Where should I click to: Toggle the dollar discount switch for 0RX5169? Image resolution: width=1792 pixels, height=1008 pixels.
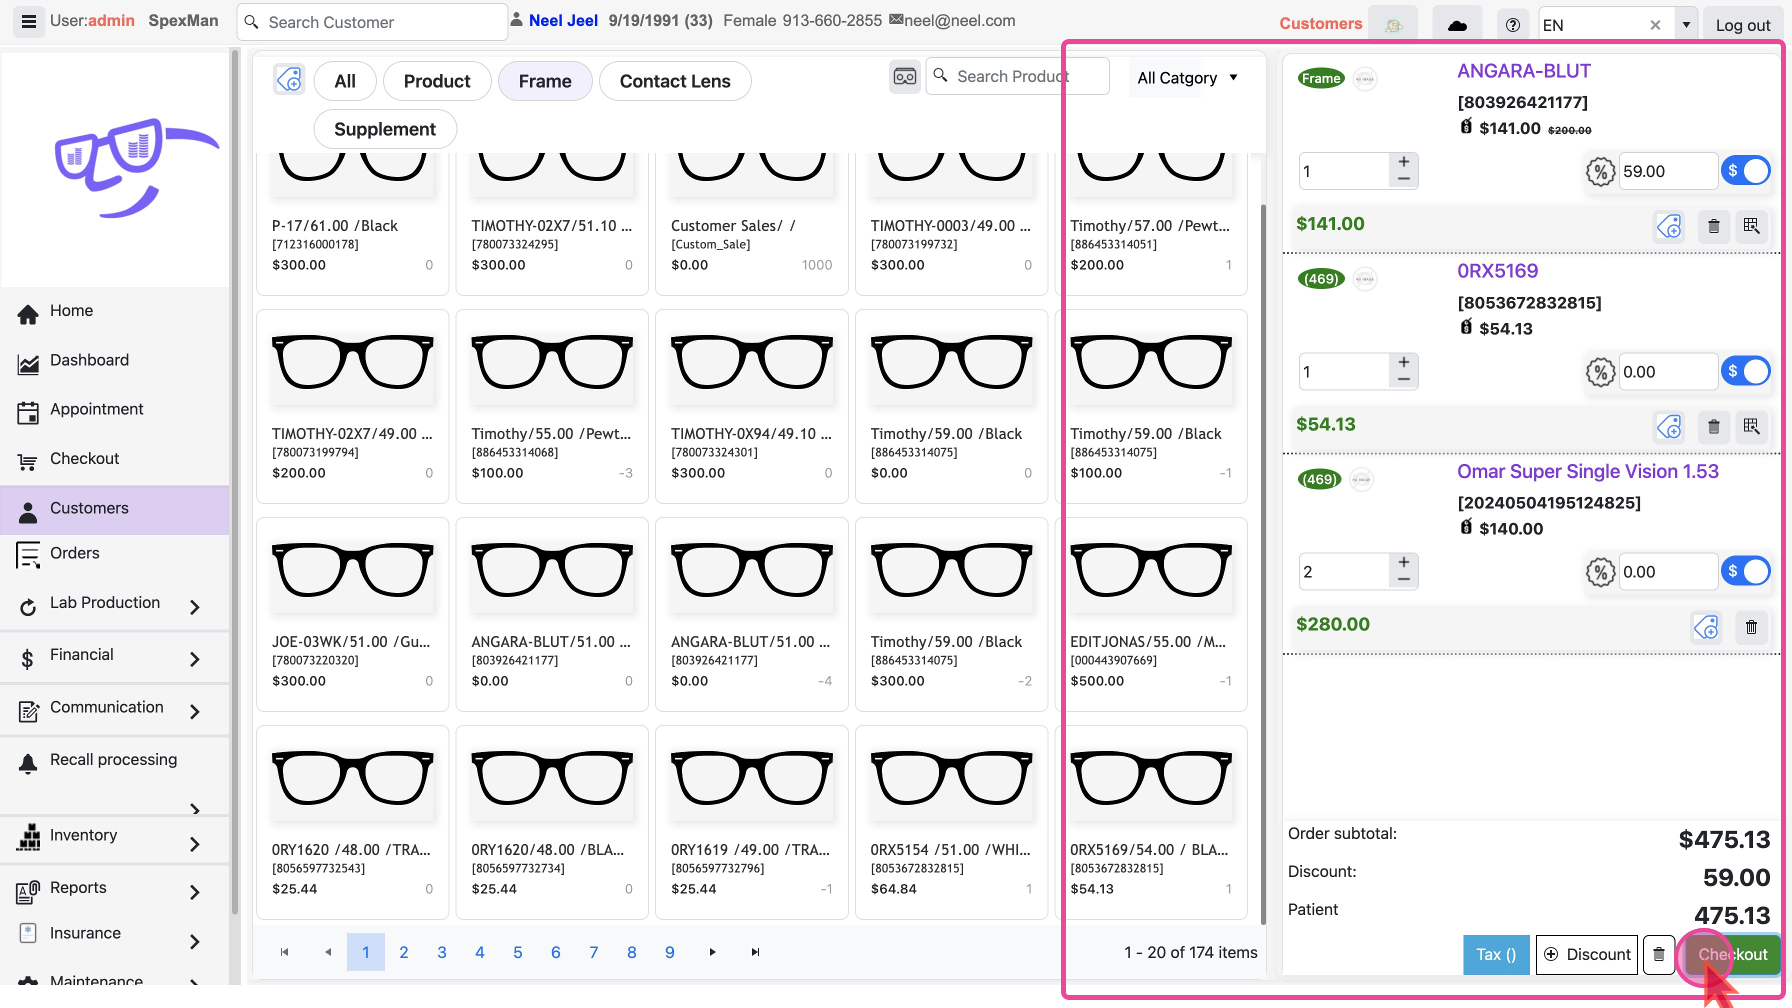click(1746, 372)
